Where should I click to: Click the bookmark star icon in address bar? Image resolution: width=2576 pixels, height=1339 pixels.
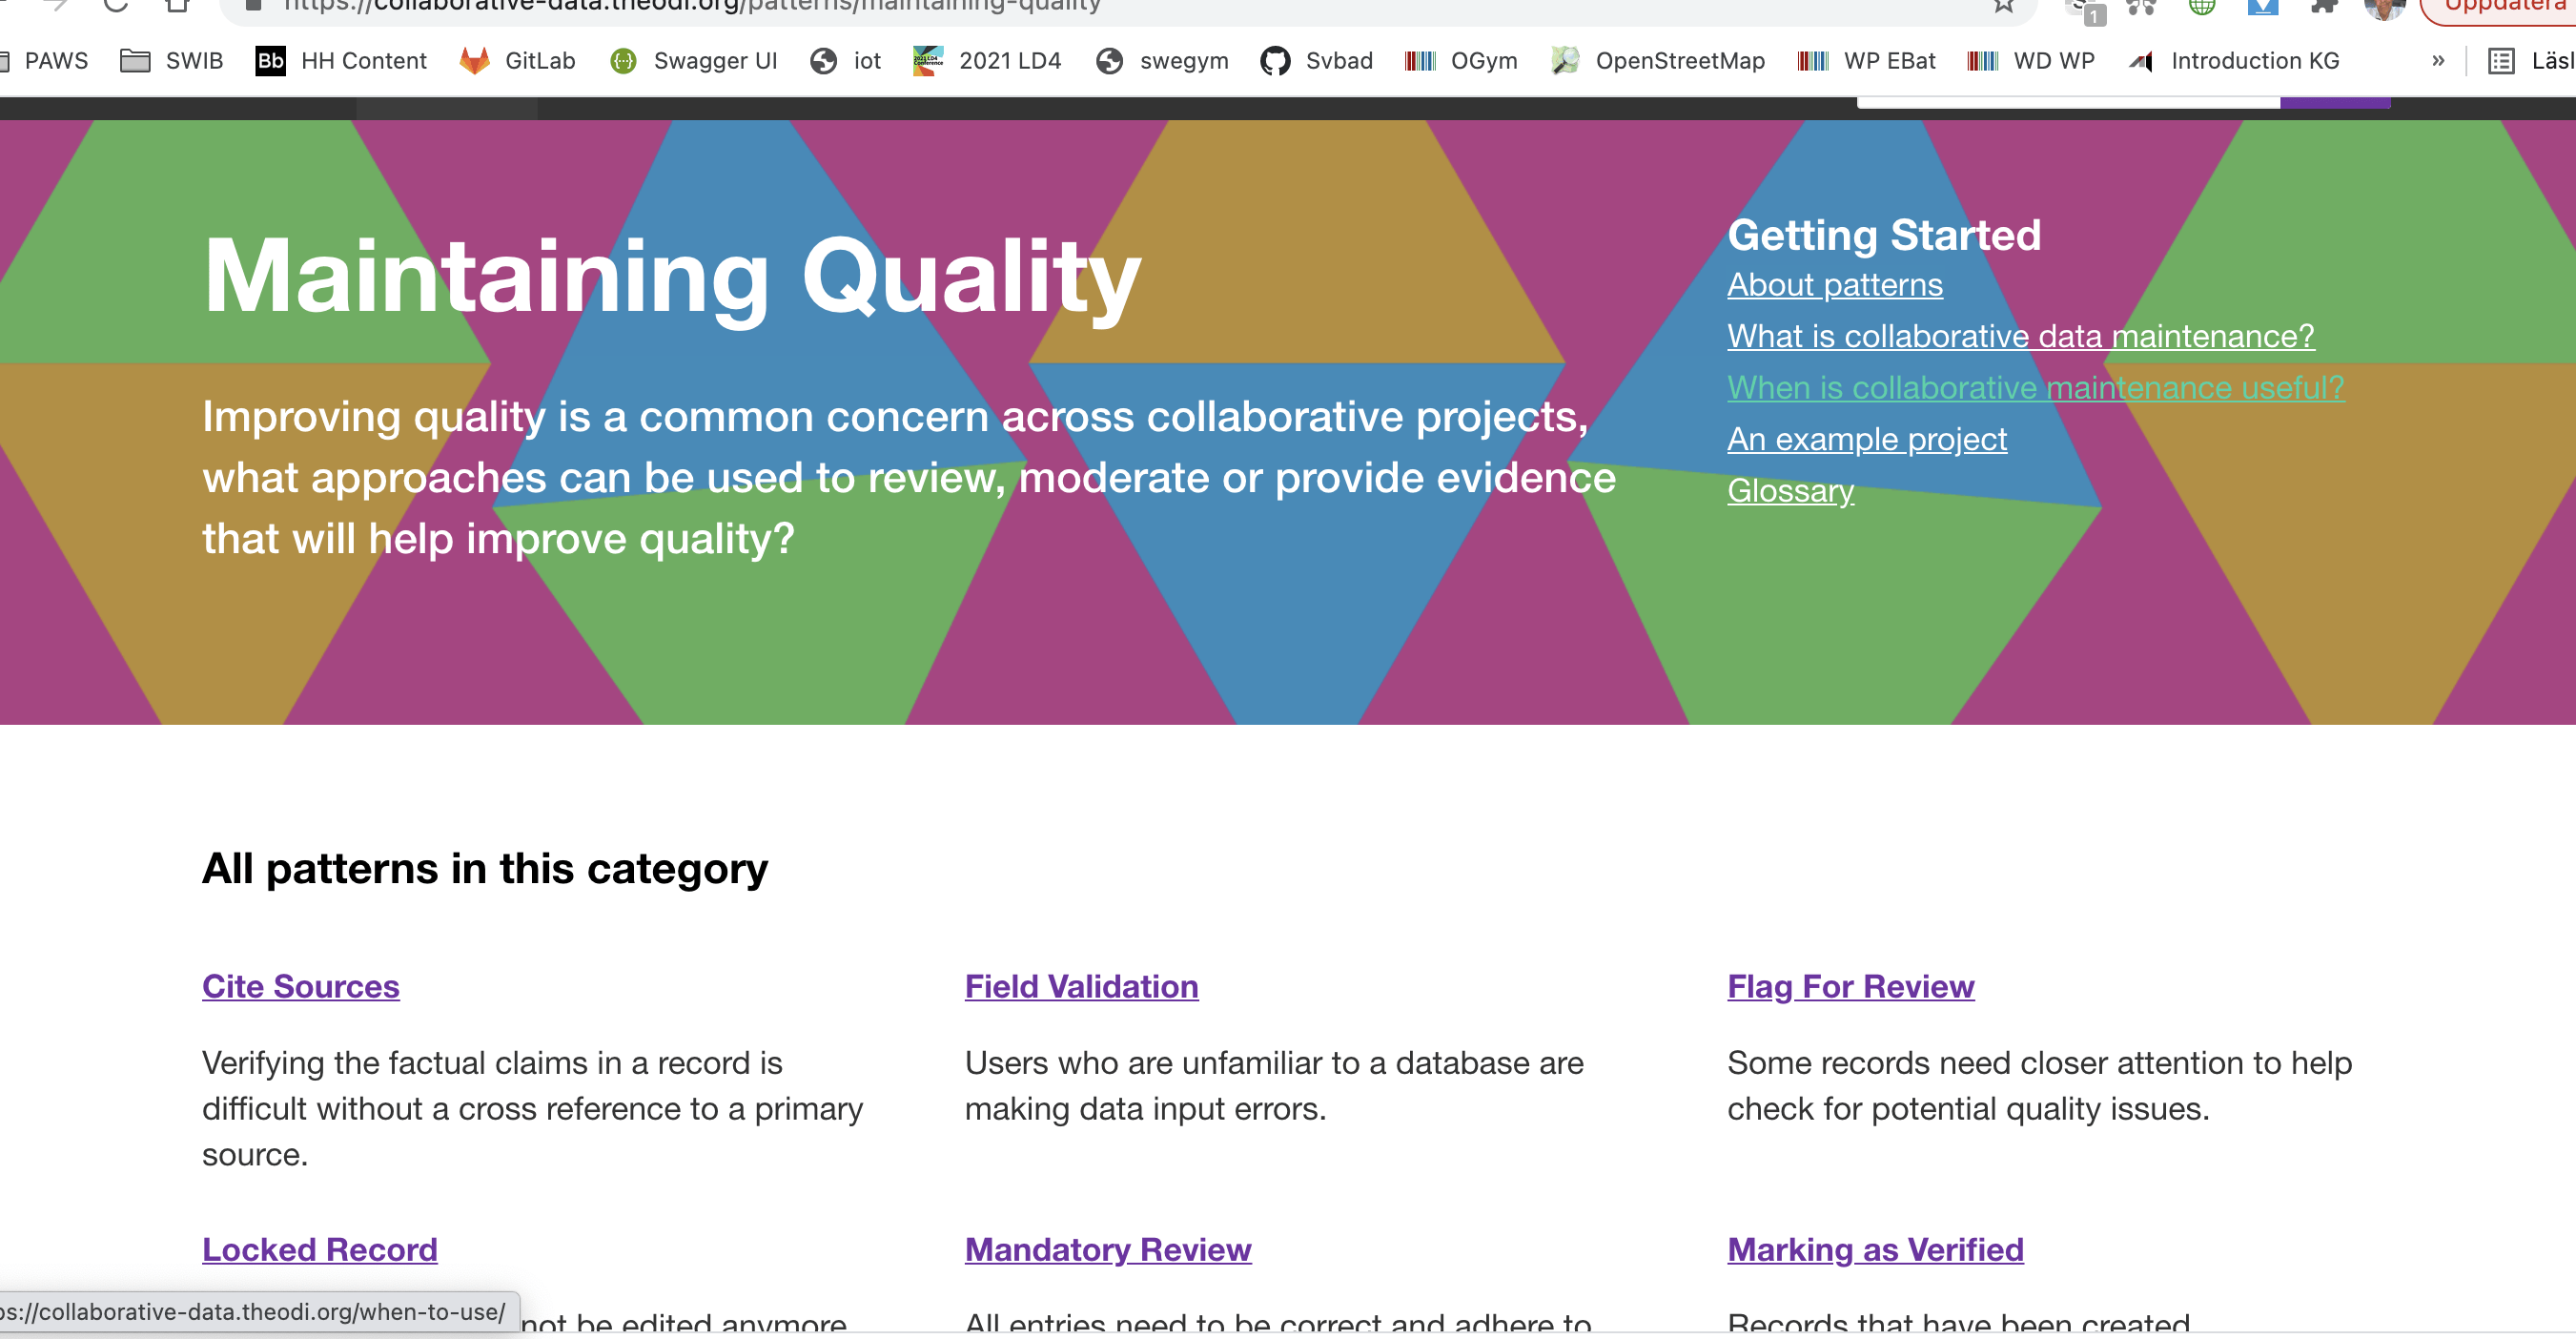coord(2003,6)
